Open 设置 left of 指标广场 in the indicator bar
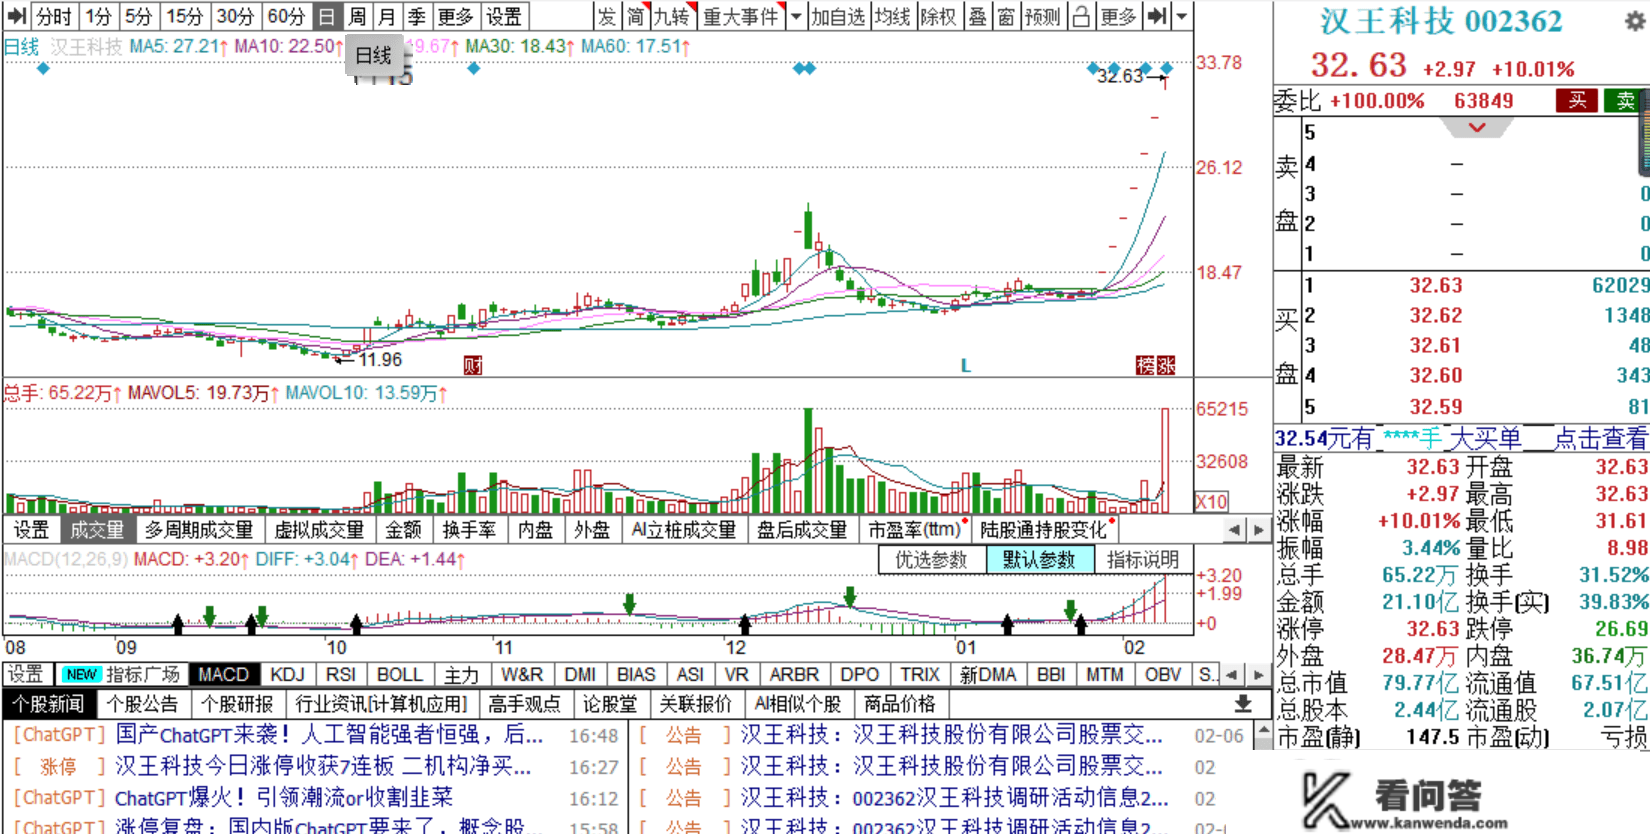1650x834 pixels. pyautogui.click(x=25, y=675)
